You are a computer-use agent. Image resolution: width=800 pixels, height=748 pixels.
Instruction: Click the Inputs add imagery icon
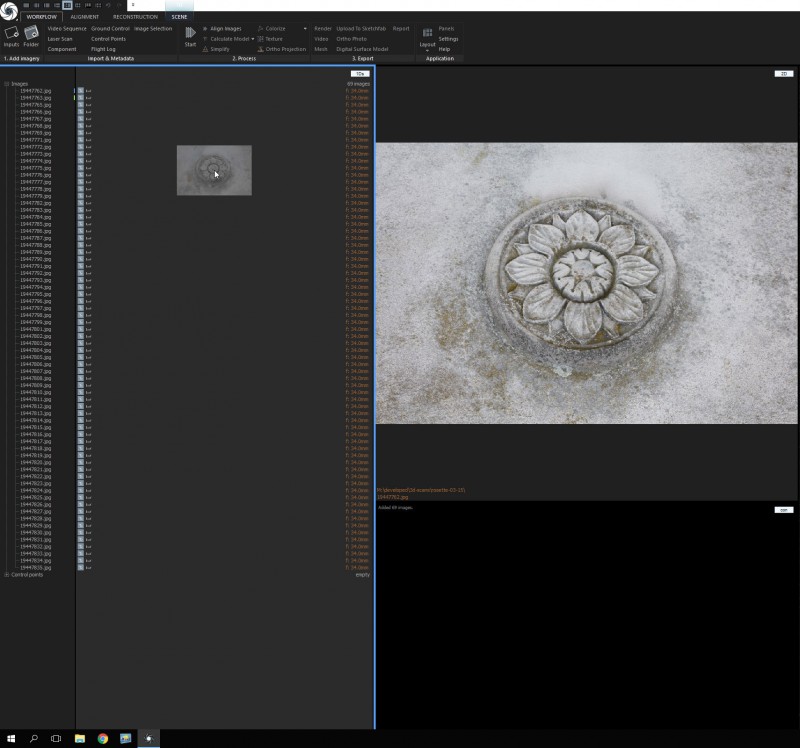(x=11, y=34)
